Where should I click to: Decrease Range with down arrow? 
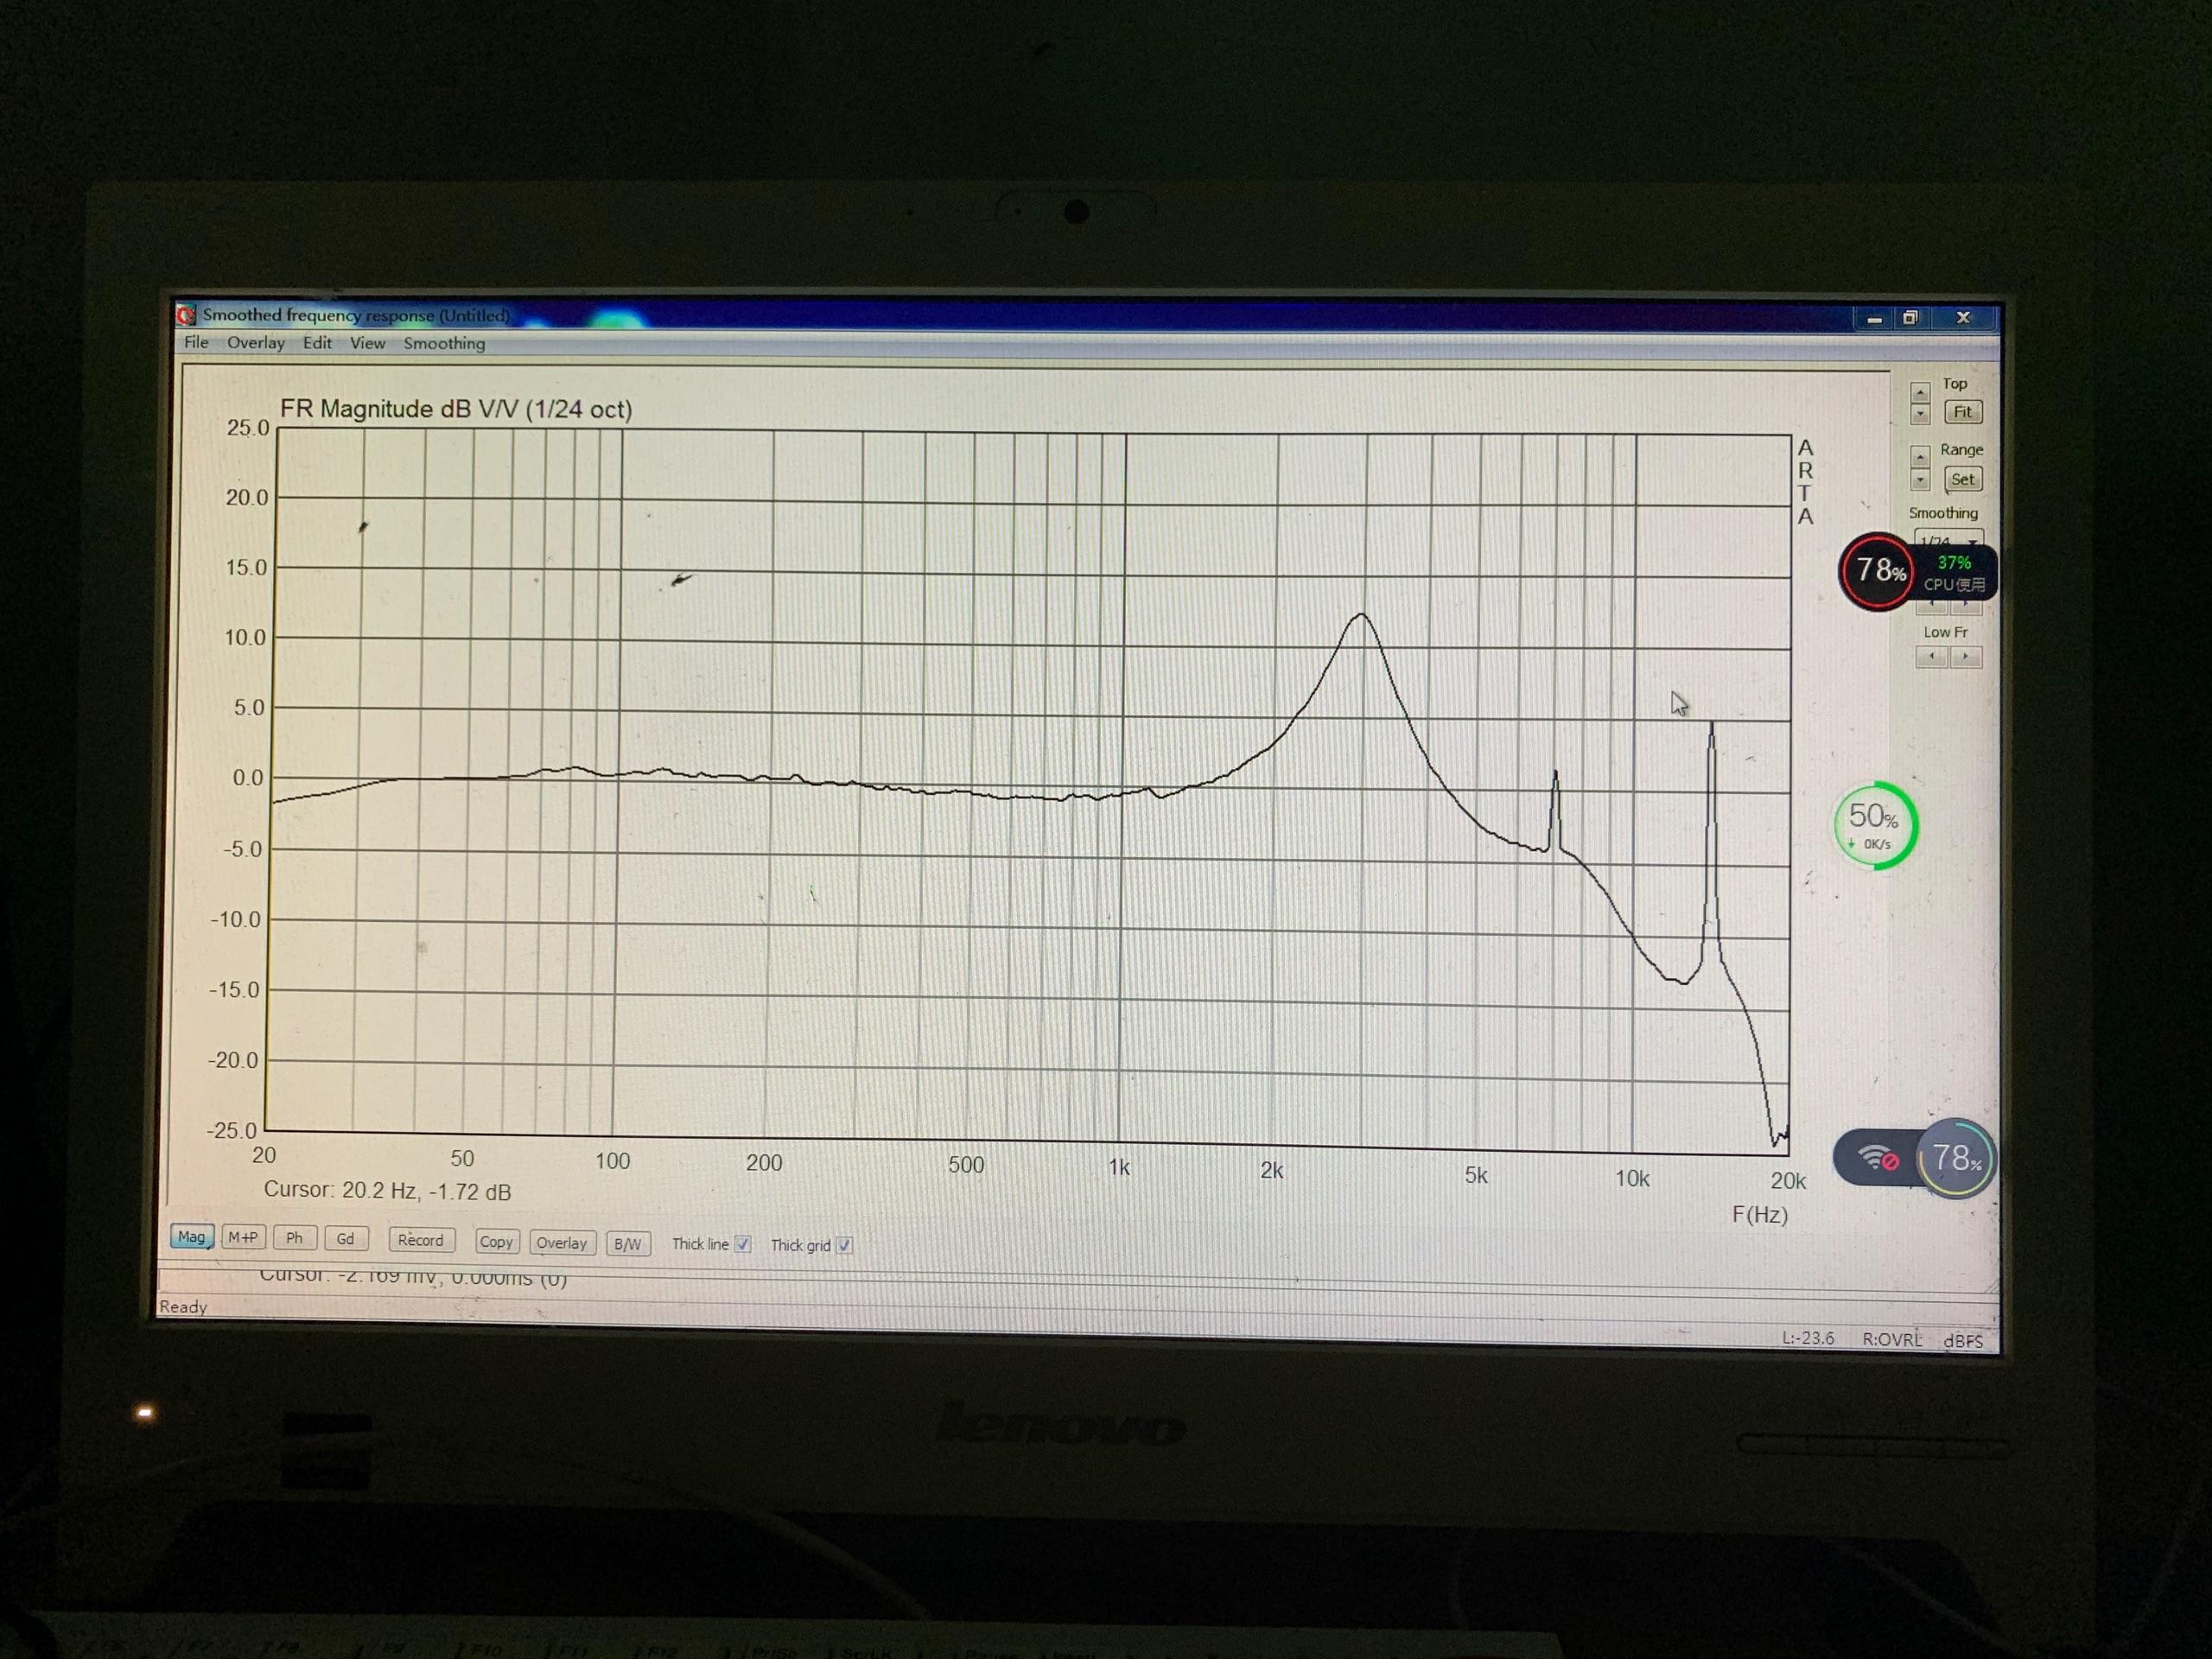[x=1920, y=480]
